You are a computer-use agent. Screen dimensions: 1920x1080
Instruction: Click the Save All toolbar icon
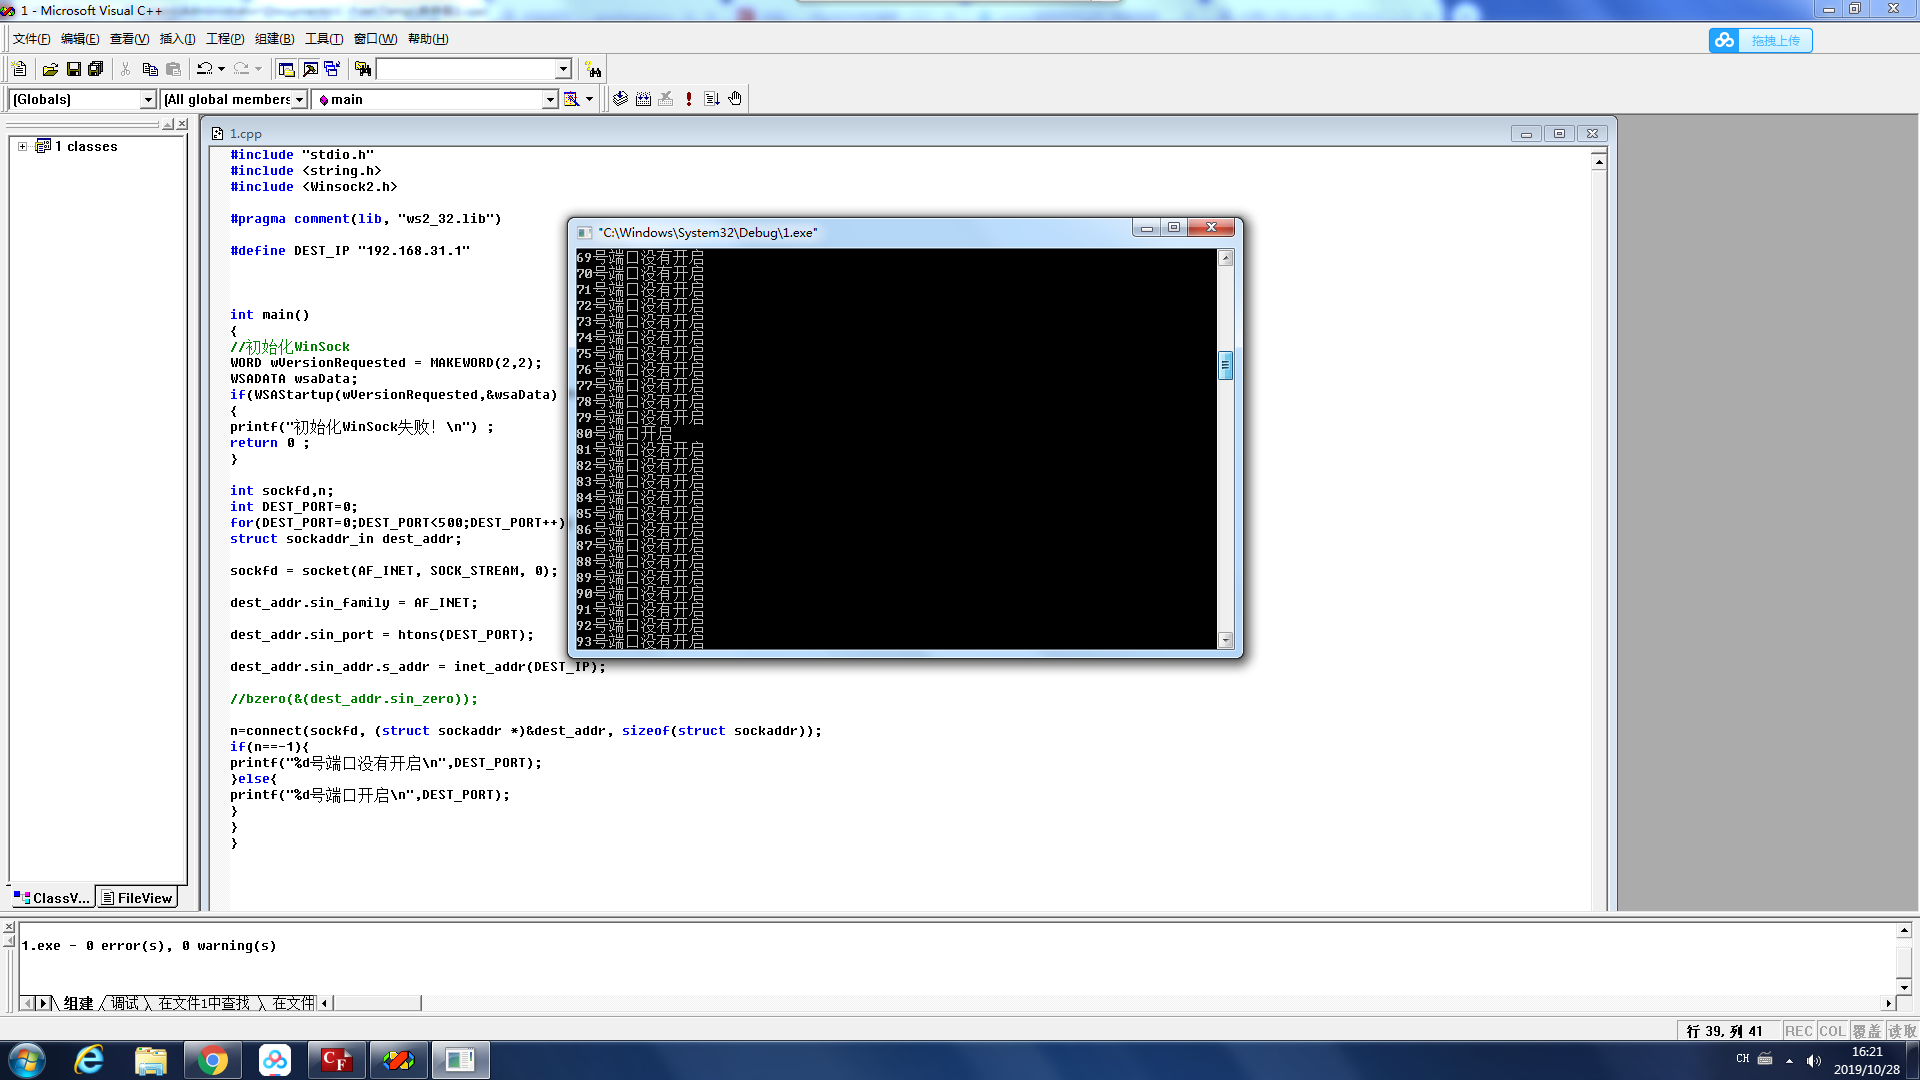coord(96,69)
